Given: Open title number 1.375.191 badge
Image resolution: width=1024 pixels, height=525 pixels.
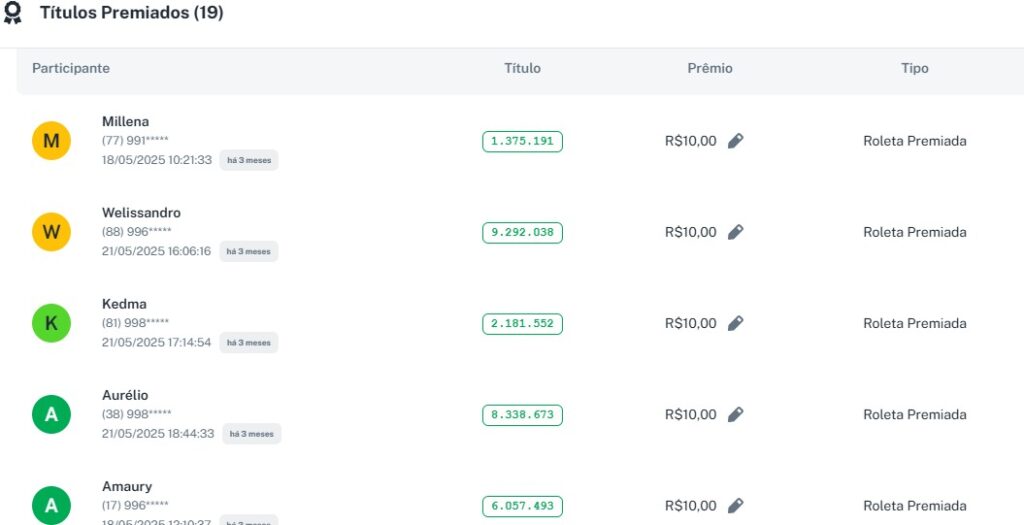Looking at the screenshot, I should (x=522, y=141).
